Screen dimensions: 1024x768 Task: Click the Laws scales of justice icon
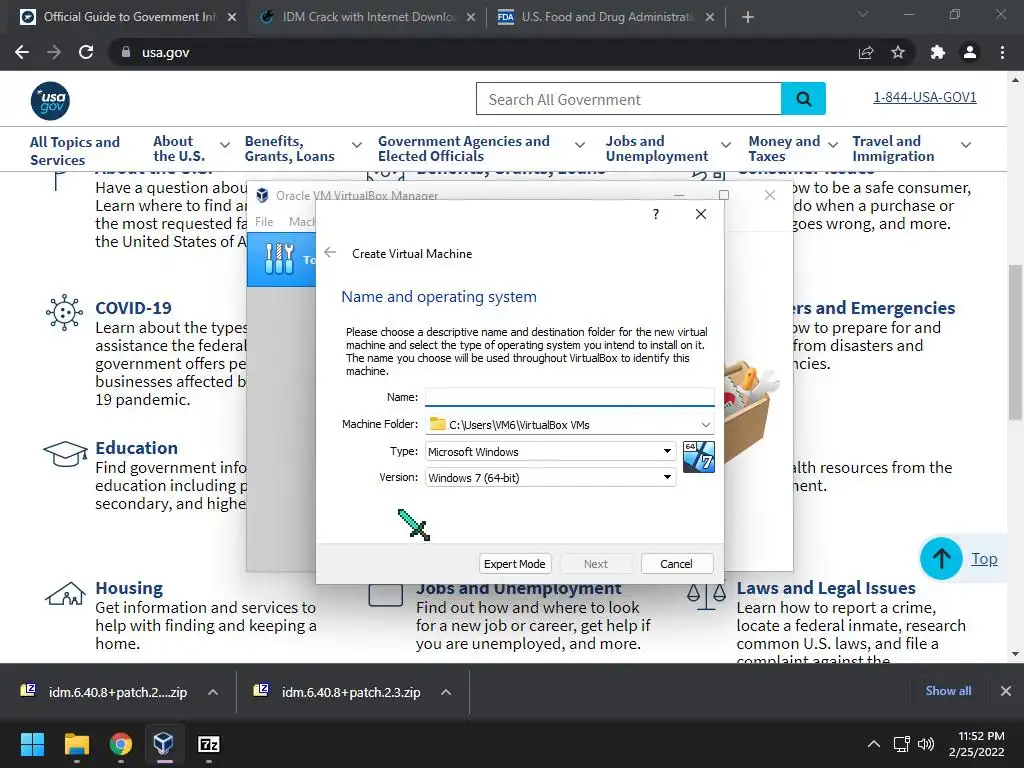pos(706,595)
